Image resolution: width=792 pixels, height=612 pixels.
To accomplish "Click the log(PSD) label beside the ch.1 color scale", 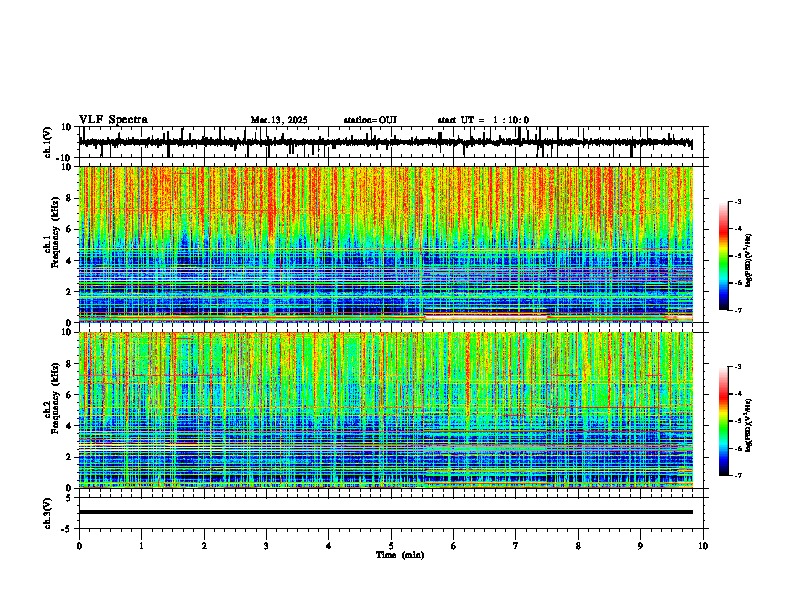I will [x=749, y=260].
